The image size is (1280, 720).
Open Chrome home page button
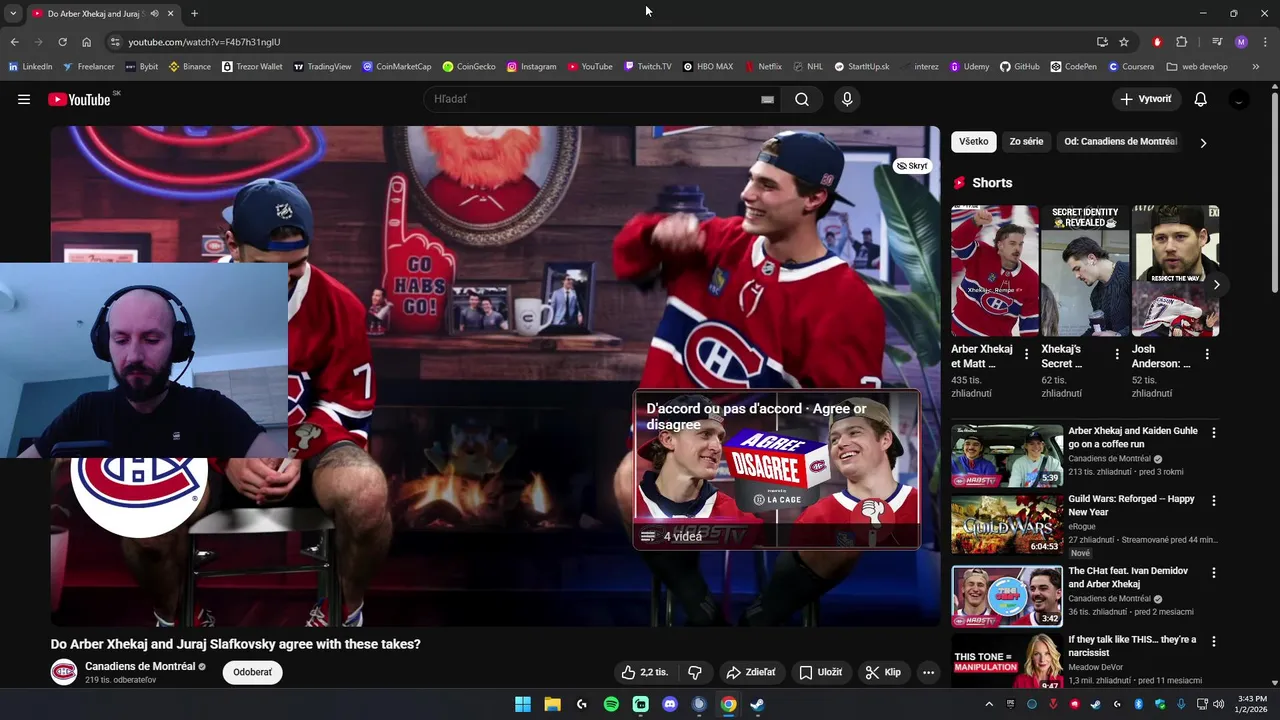86,42
